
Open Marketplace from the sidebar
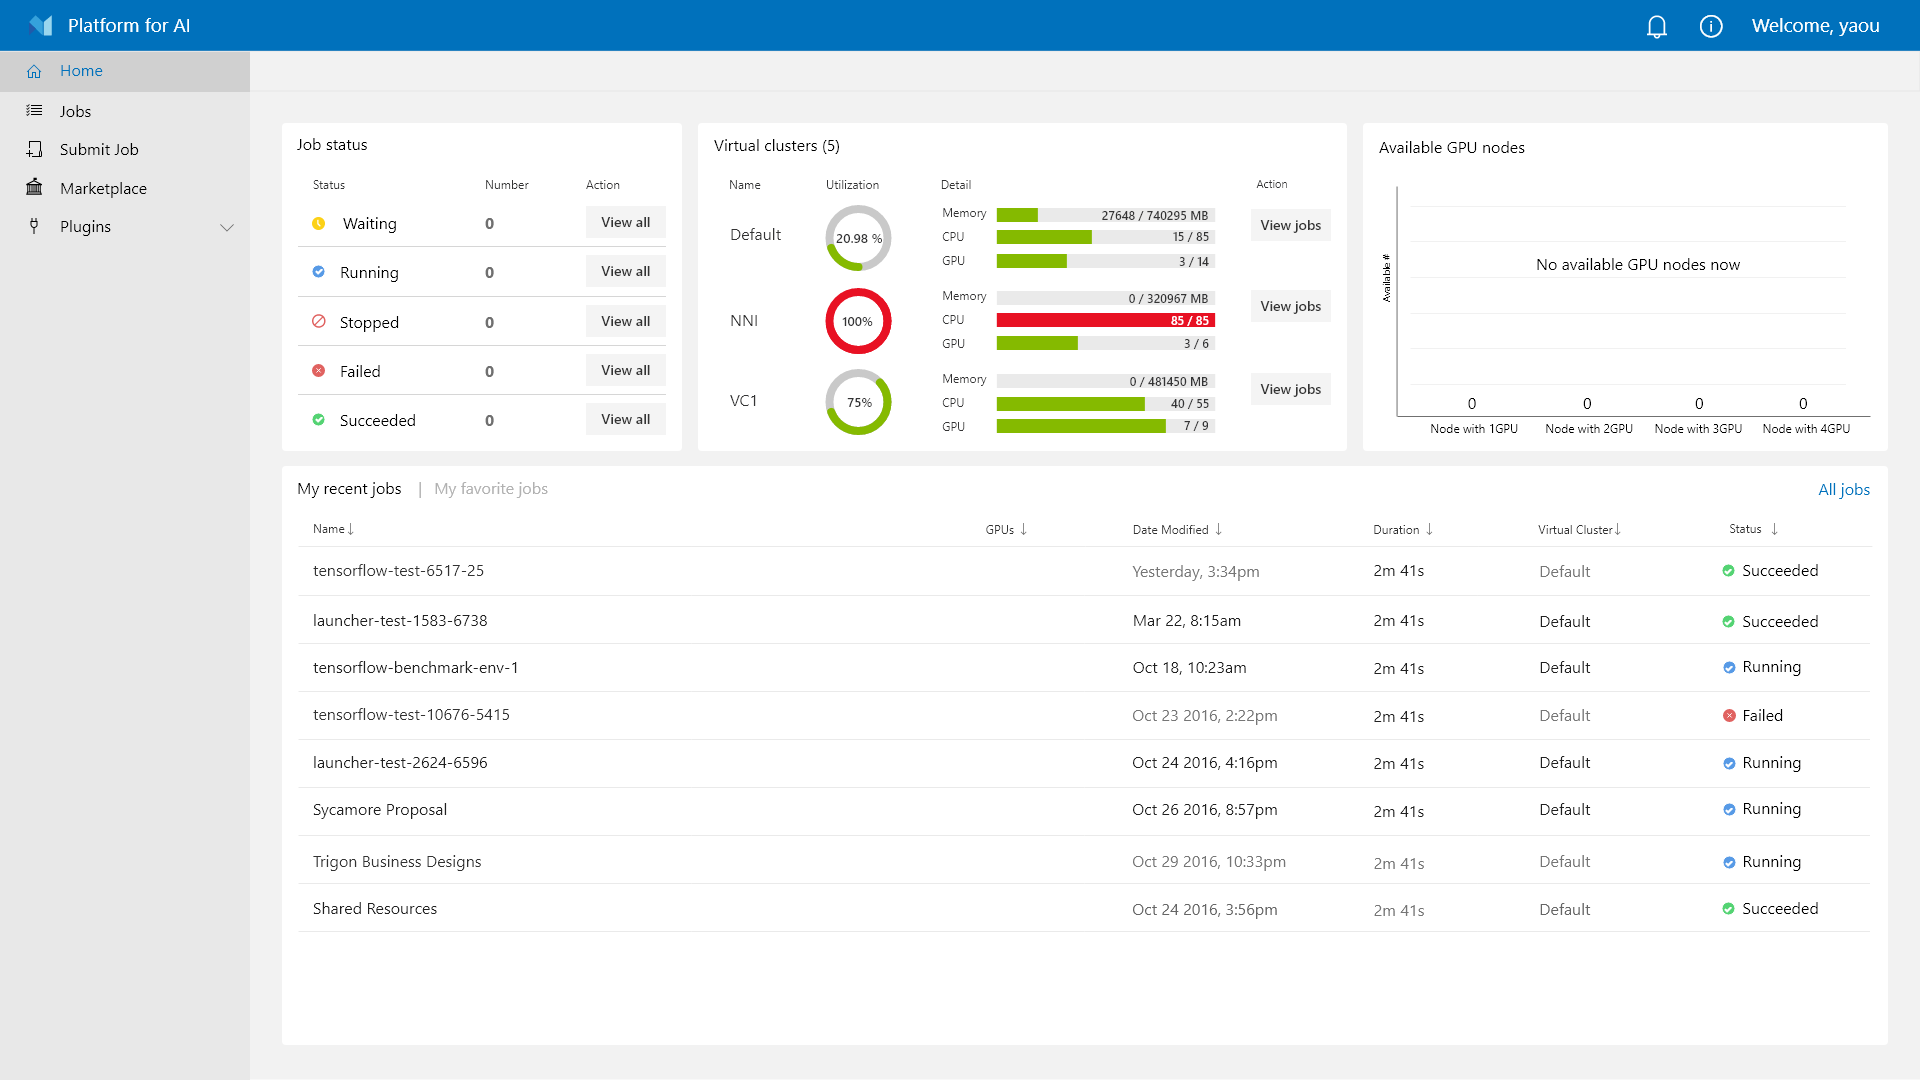click(x=34, y=188)
